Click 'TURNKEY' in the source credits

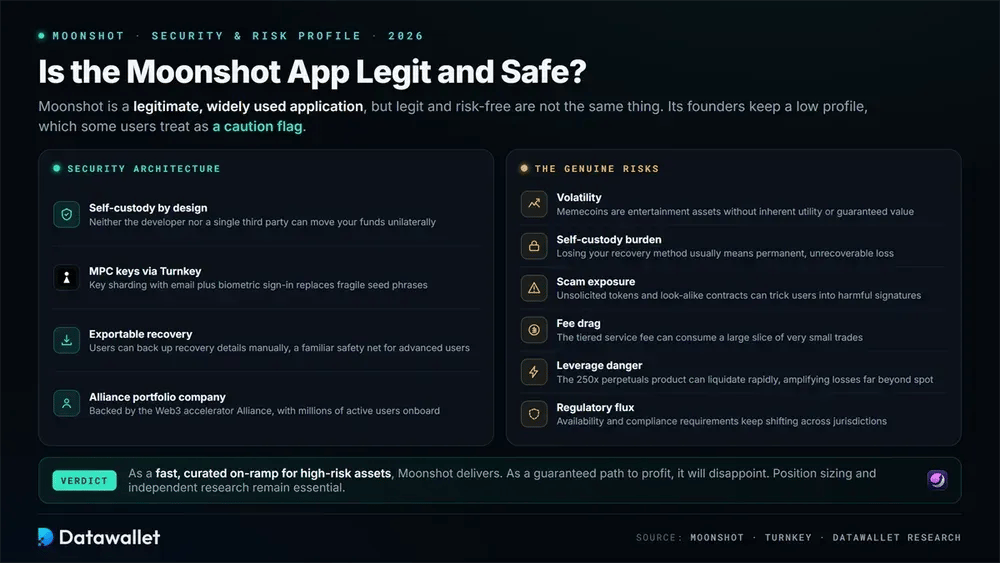(x=788, y=537)
